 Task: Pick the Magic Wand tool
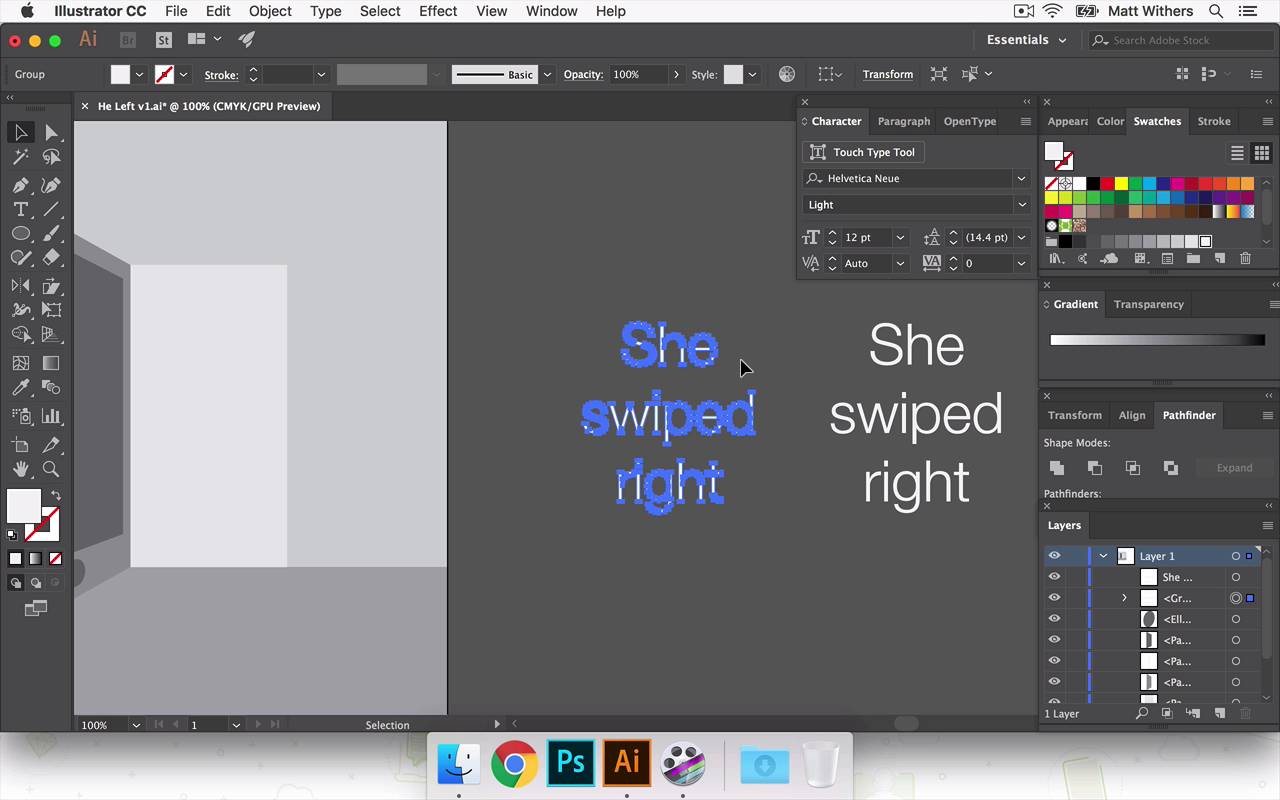(x=20, y=157)
